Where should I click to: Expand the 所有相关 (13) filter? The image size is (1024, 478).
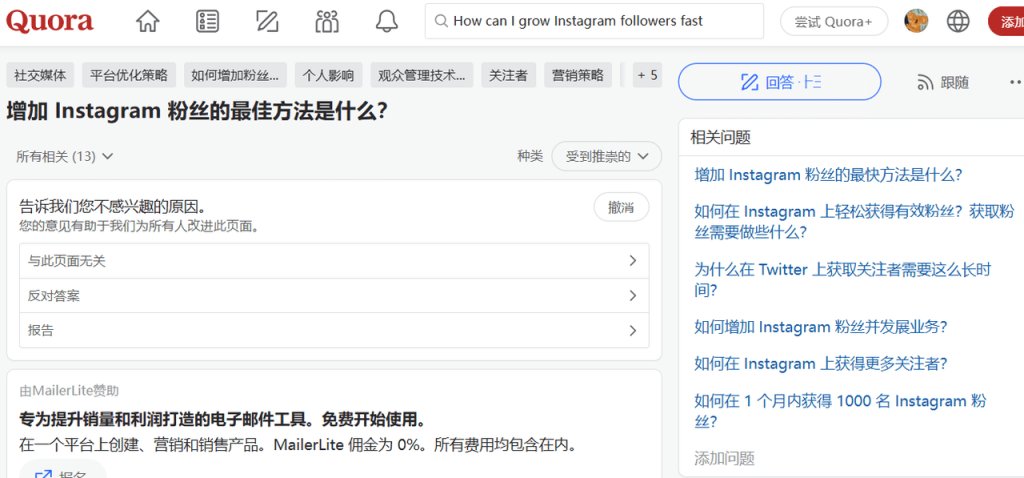[x=65, y=156]
